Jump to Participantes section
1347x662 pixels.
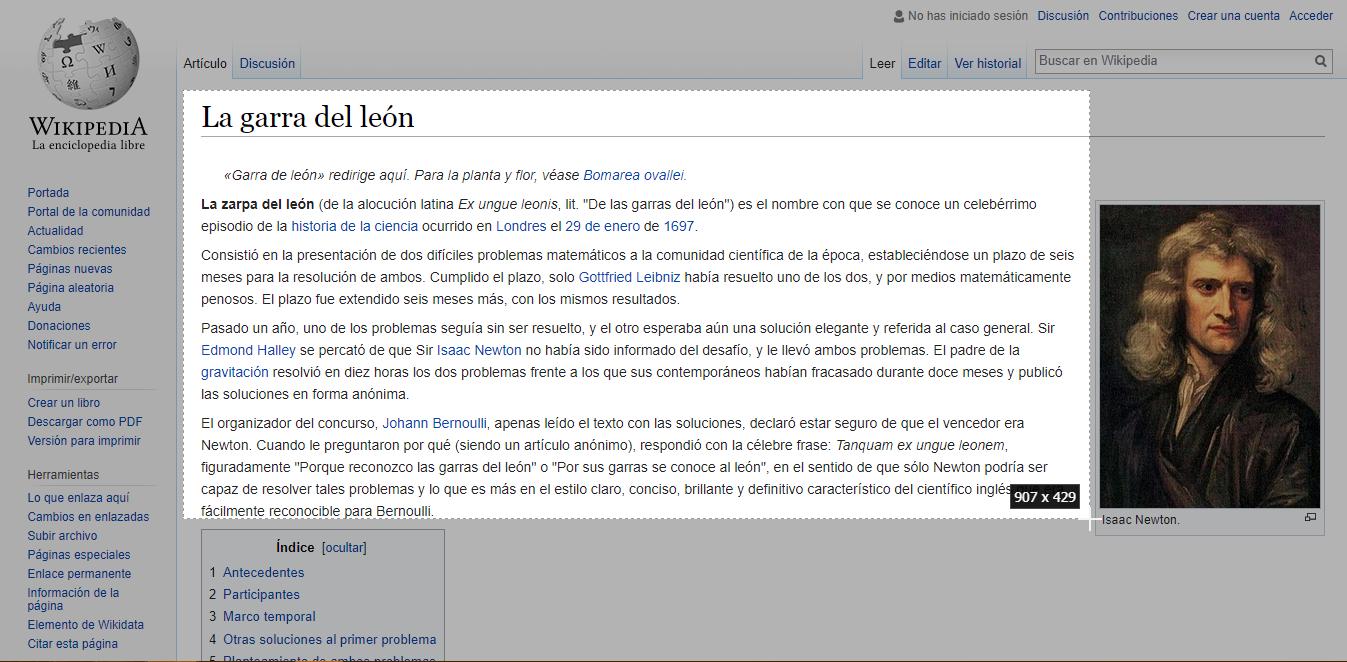(261, 595)
